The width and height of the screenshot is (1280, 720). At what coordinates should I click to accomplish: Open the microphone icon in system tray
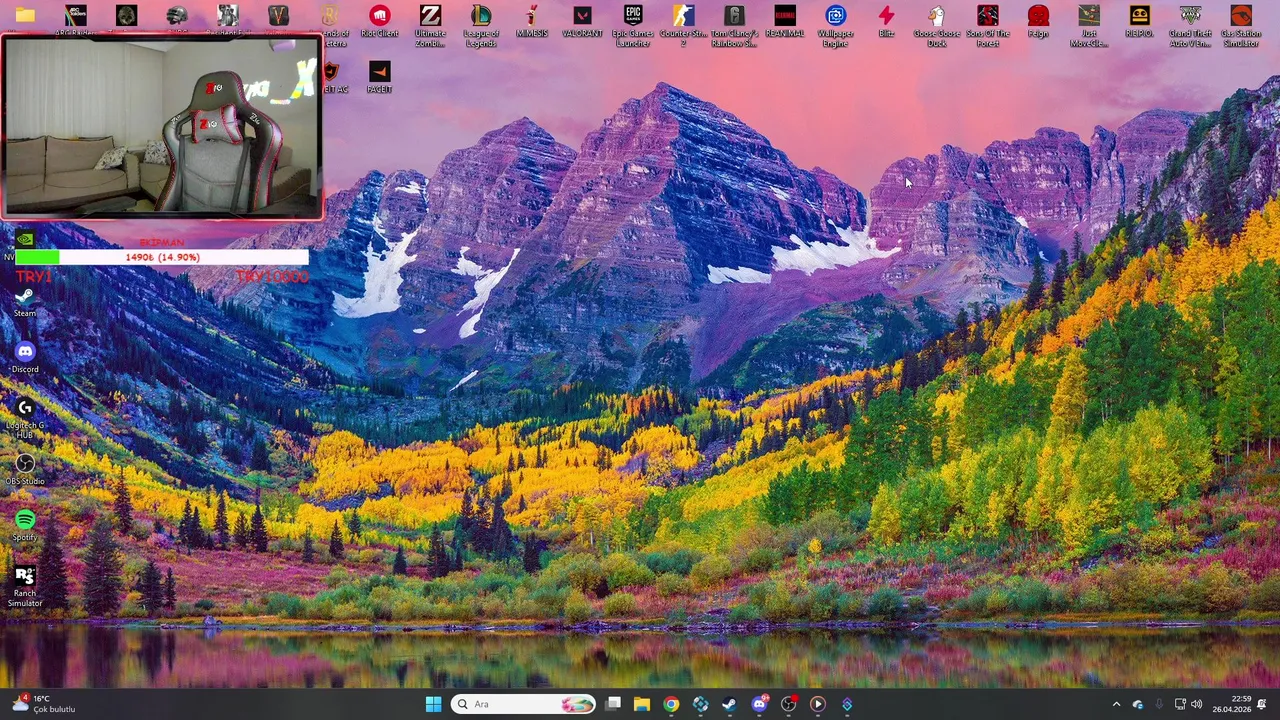(x=1159, y=705)
